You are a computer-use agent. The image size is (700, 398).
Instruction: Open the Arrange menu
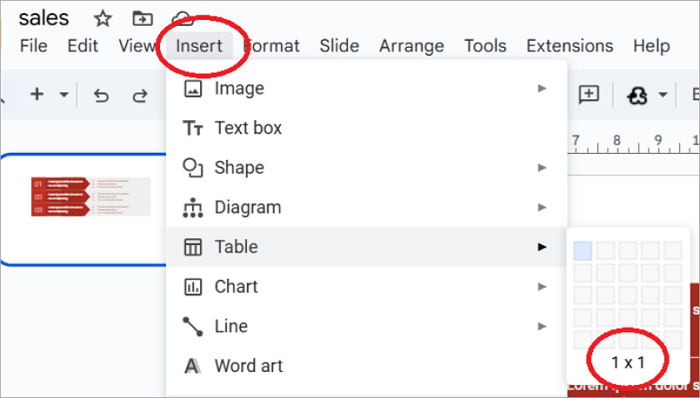[412, 46]
